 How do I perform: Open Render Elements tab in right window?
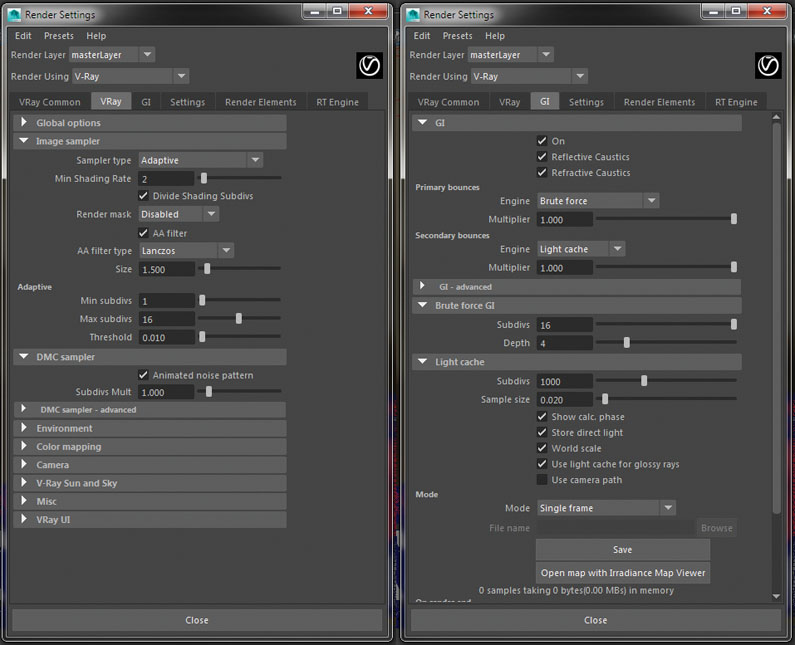pyautogui.click(x=659, y=102)
